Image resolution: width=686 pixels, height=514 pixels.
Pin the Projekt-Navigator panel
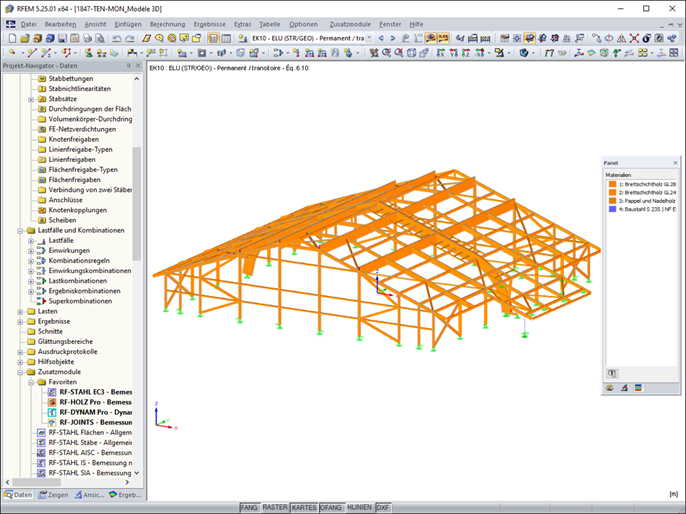point(128,66)
